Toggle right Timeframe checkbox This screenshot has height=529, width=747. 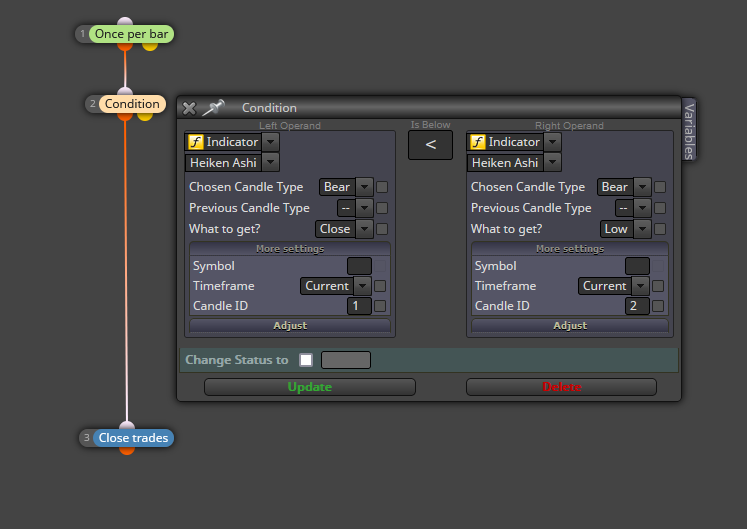click(x=658, y=286)
